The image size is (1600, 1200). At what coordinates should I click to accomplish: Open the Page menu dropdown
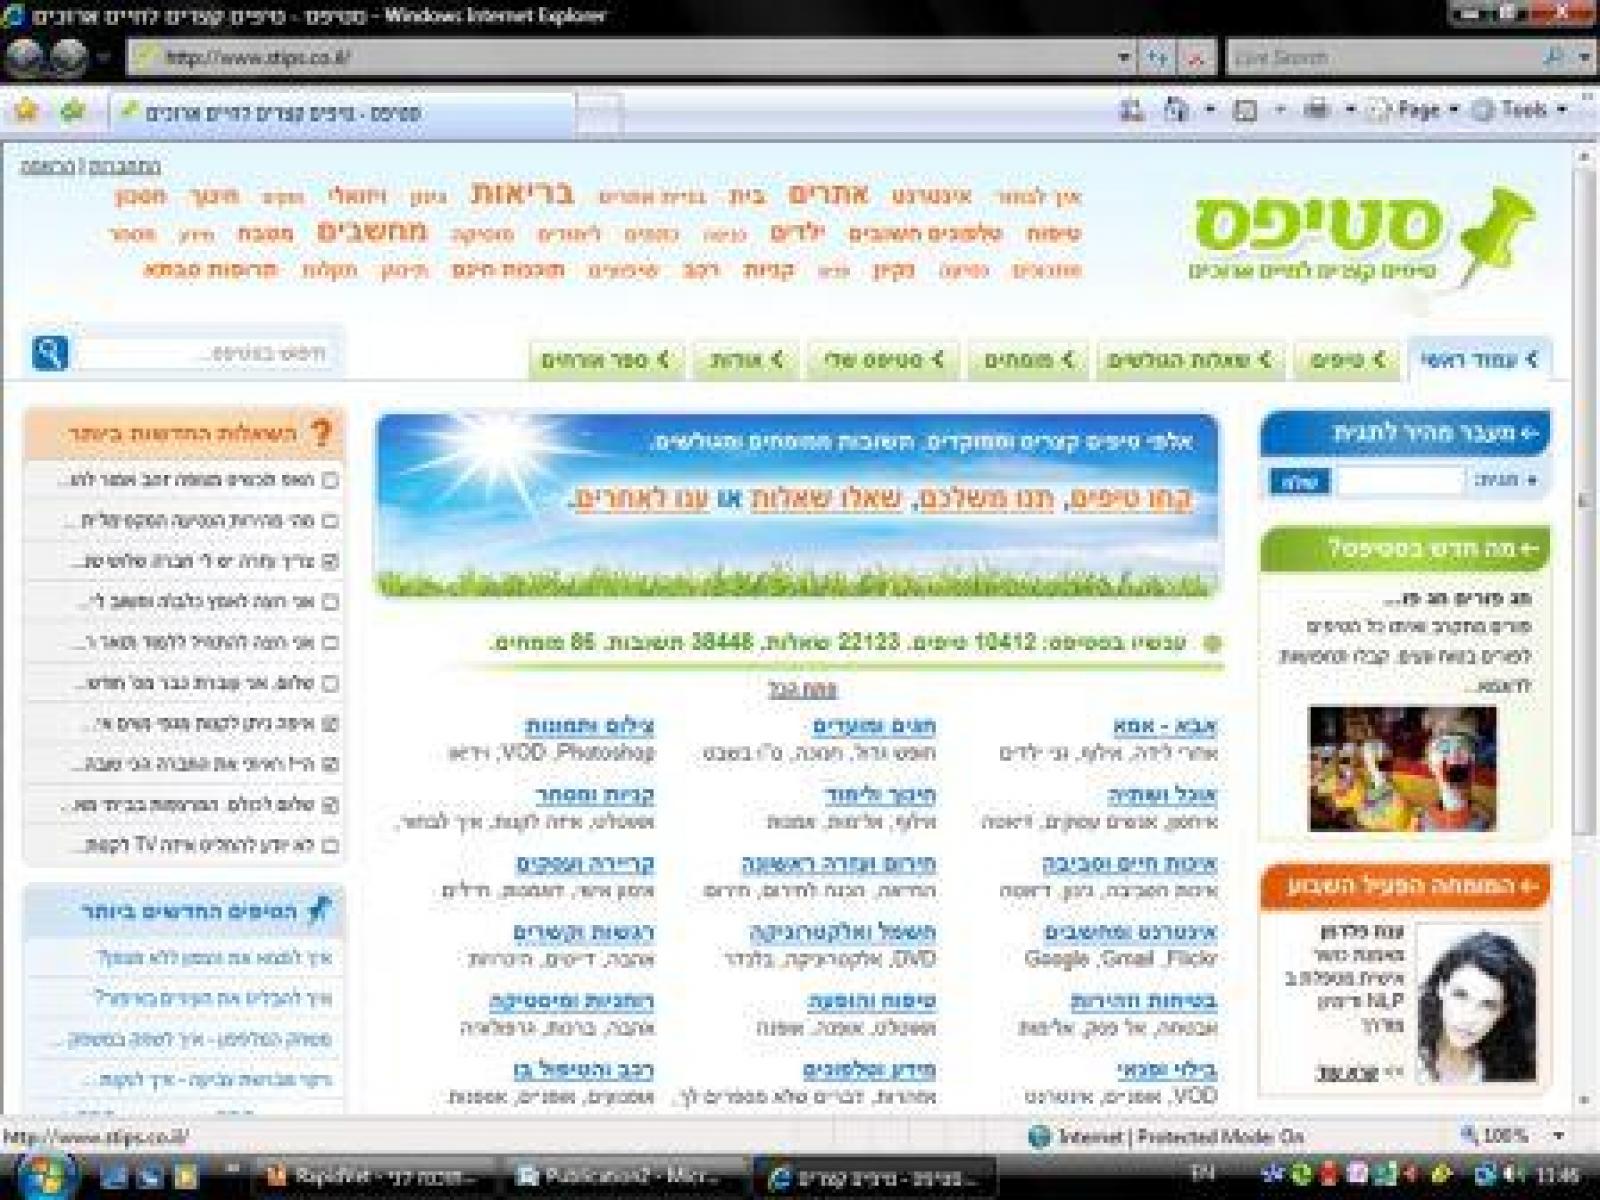click(x=1419, y=110)
